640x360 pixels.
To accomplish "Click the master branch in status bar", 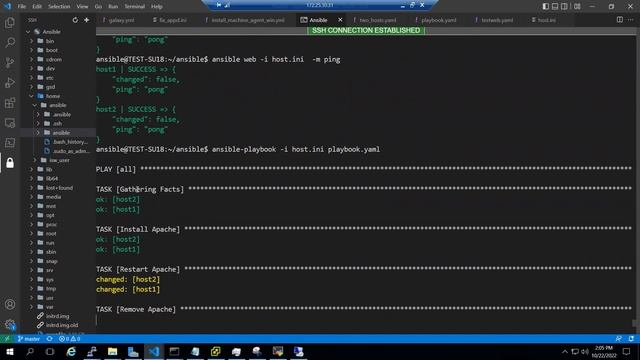I will [29, 339].
